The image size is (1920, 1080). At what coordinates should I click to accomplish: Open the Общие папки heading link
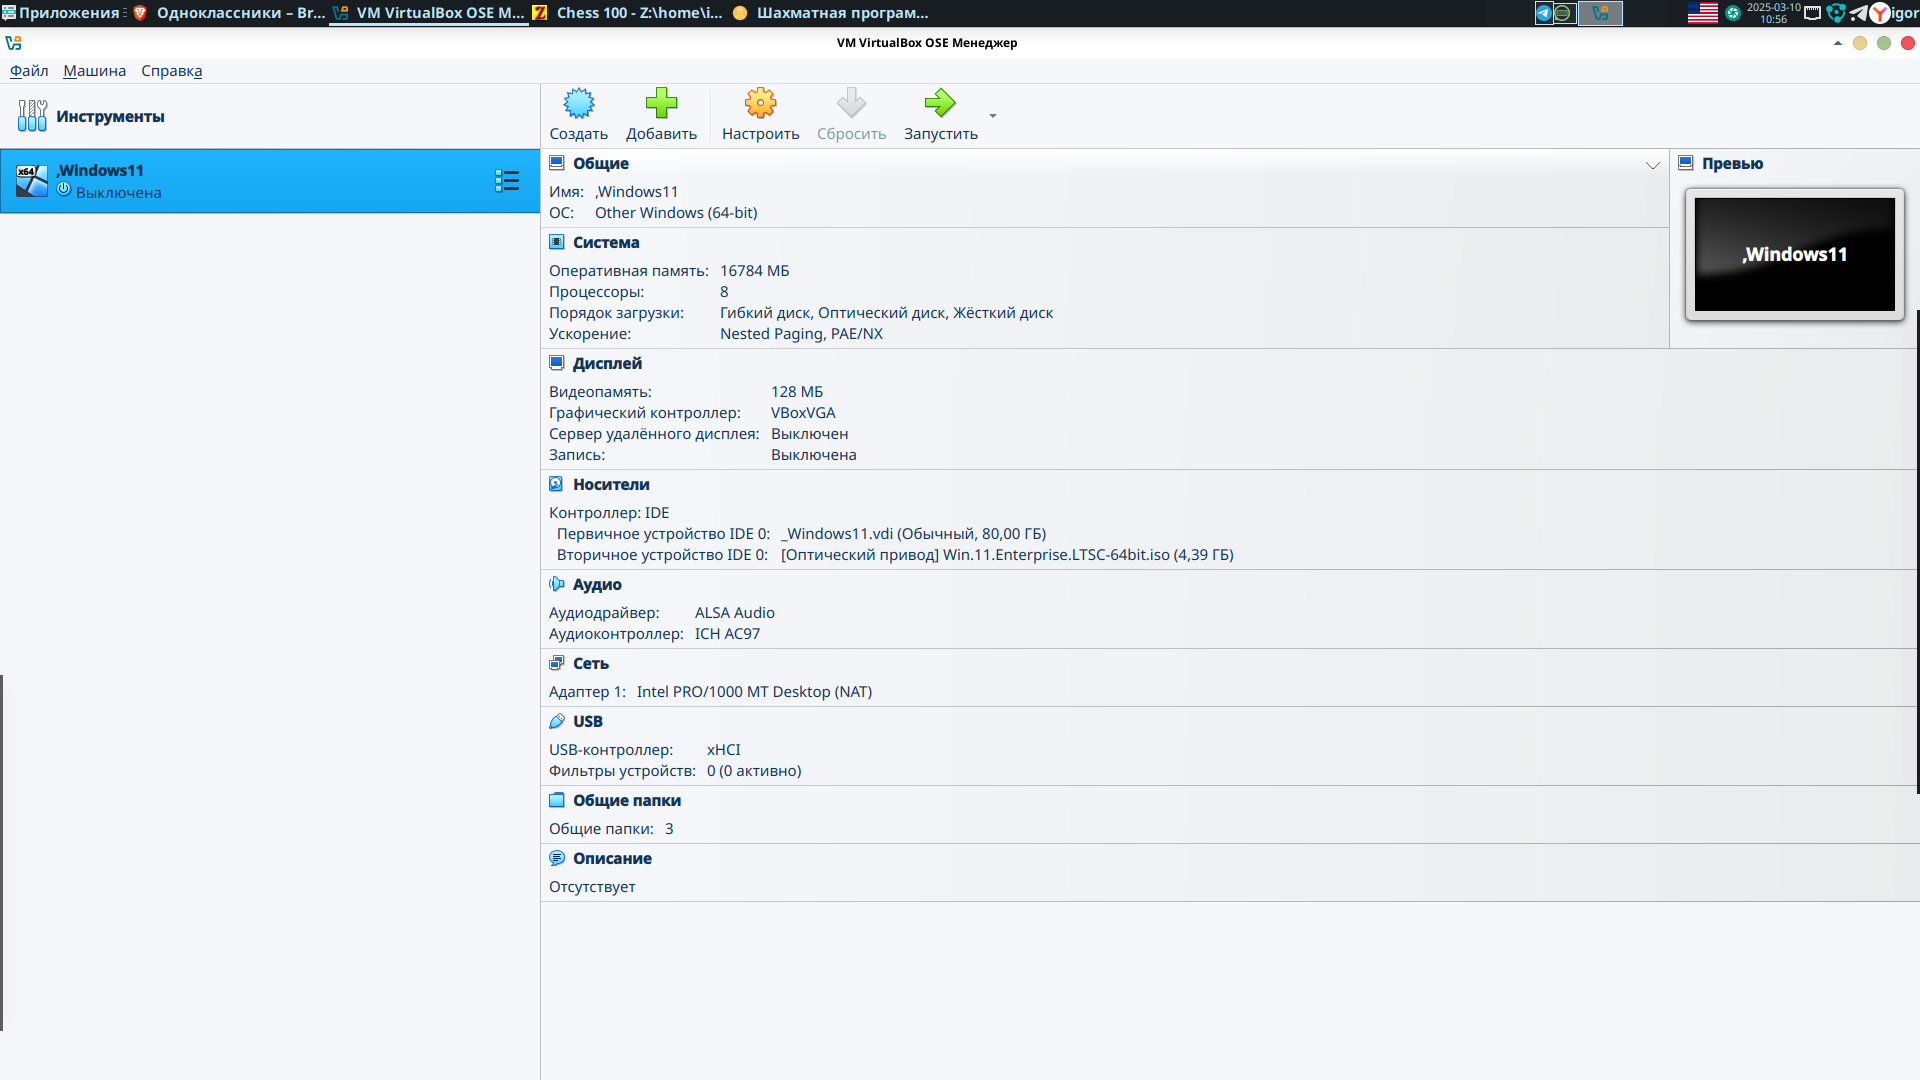coord(627,800)
